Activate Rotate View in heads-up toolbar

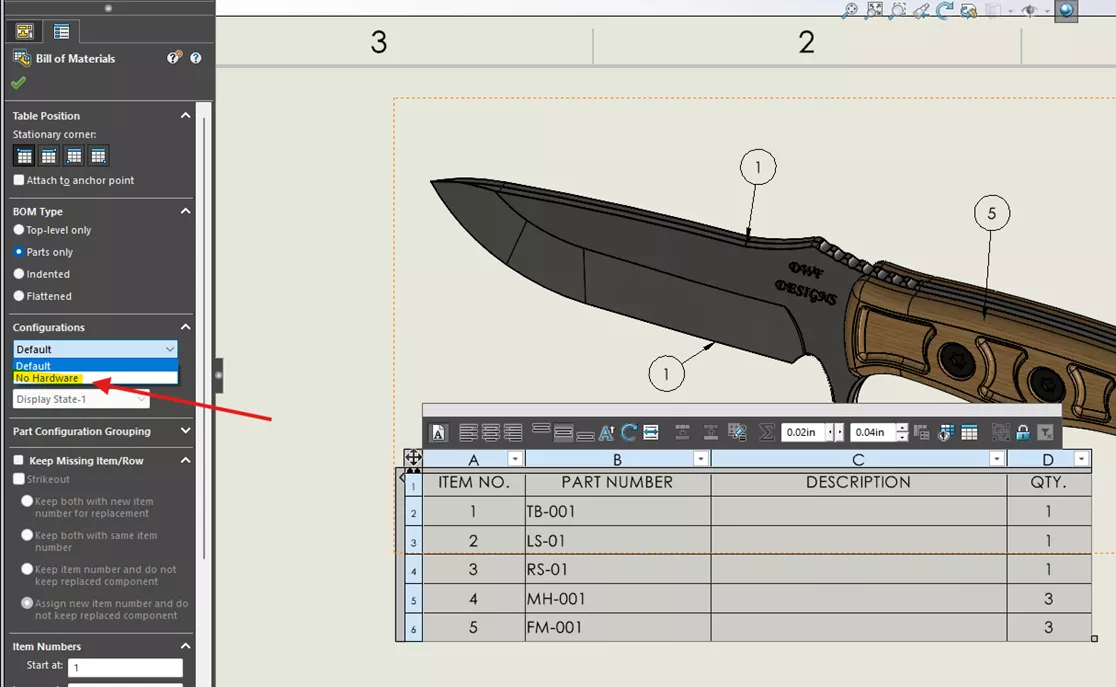coord(947,11)
